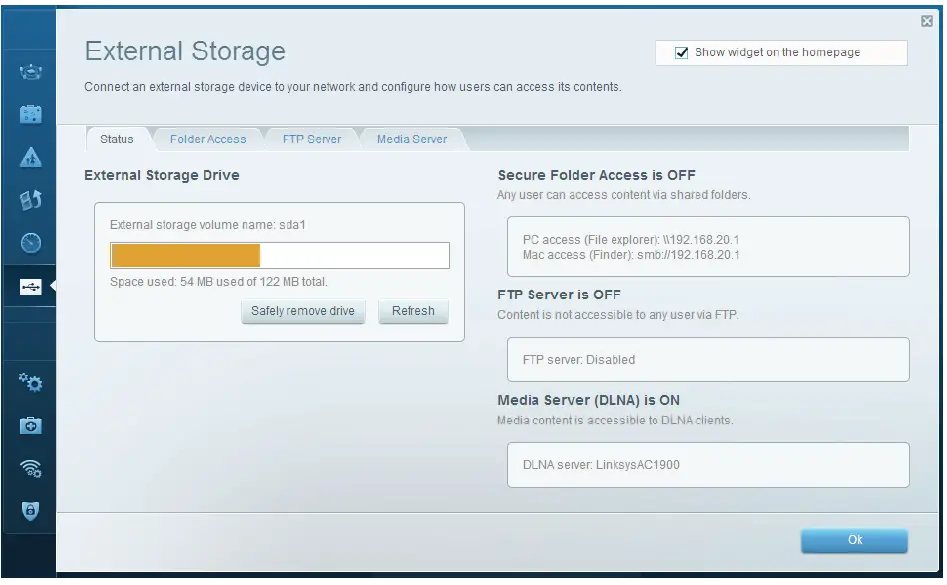The image size is (947, 585).
Task: Open the Wireless settings Wi-Fi icon
Action: point(30,469)
